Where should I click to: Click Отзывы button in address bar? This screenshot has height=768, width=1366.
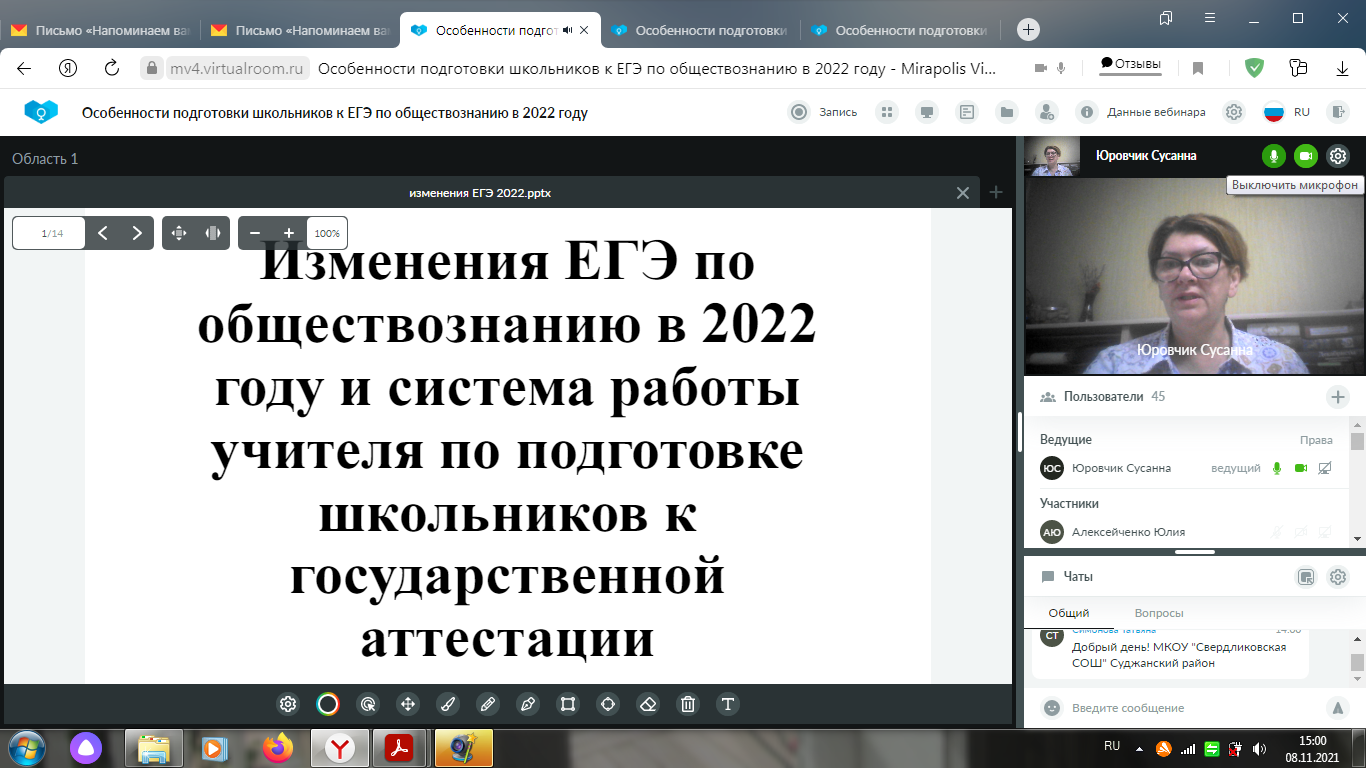(1131, 64)
